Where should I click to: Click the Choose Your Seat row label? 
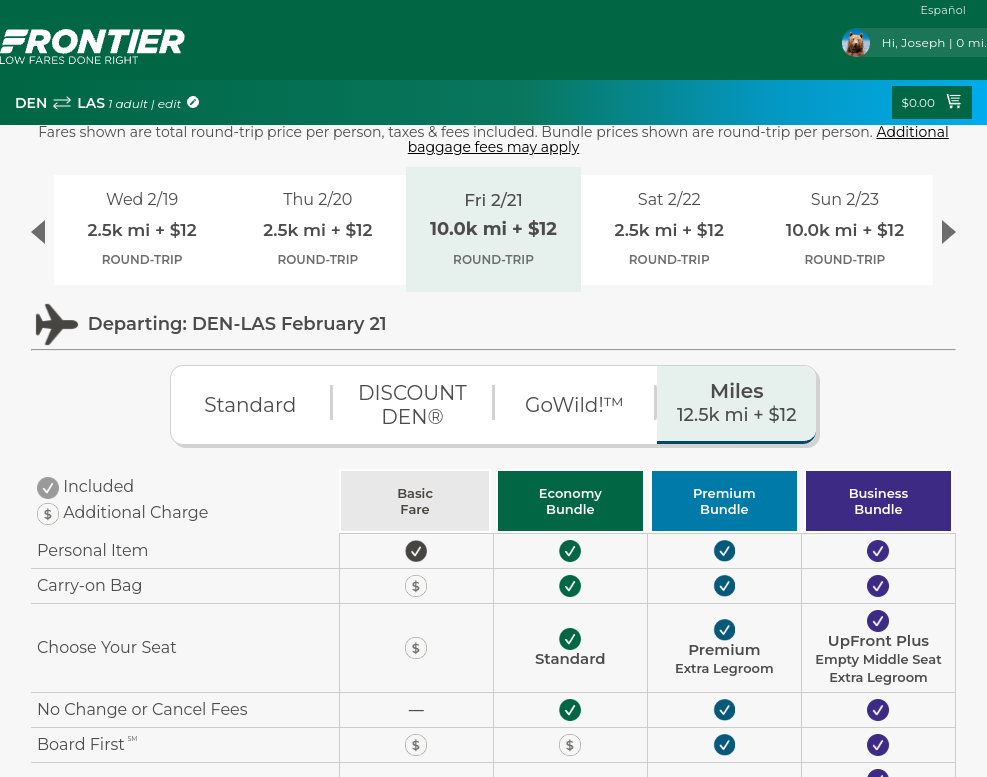pos(106,647)
